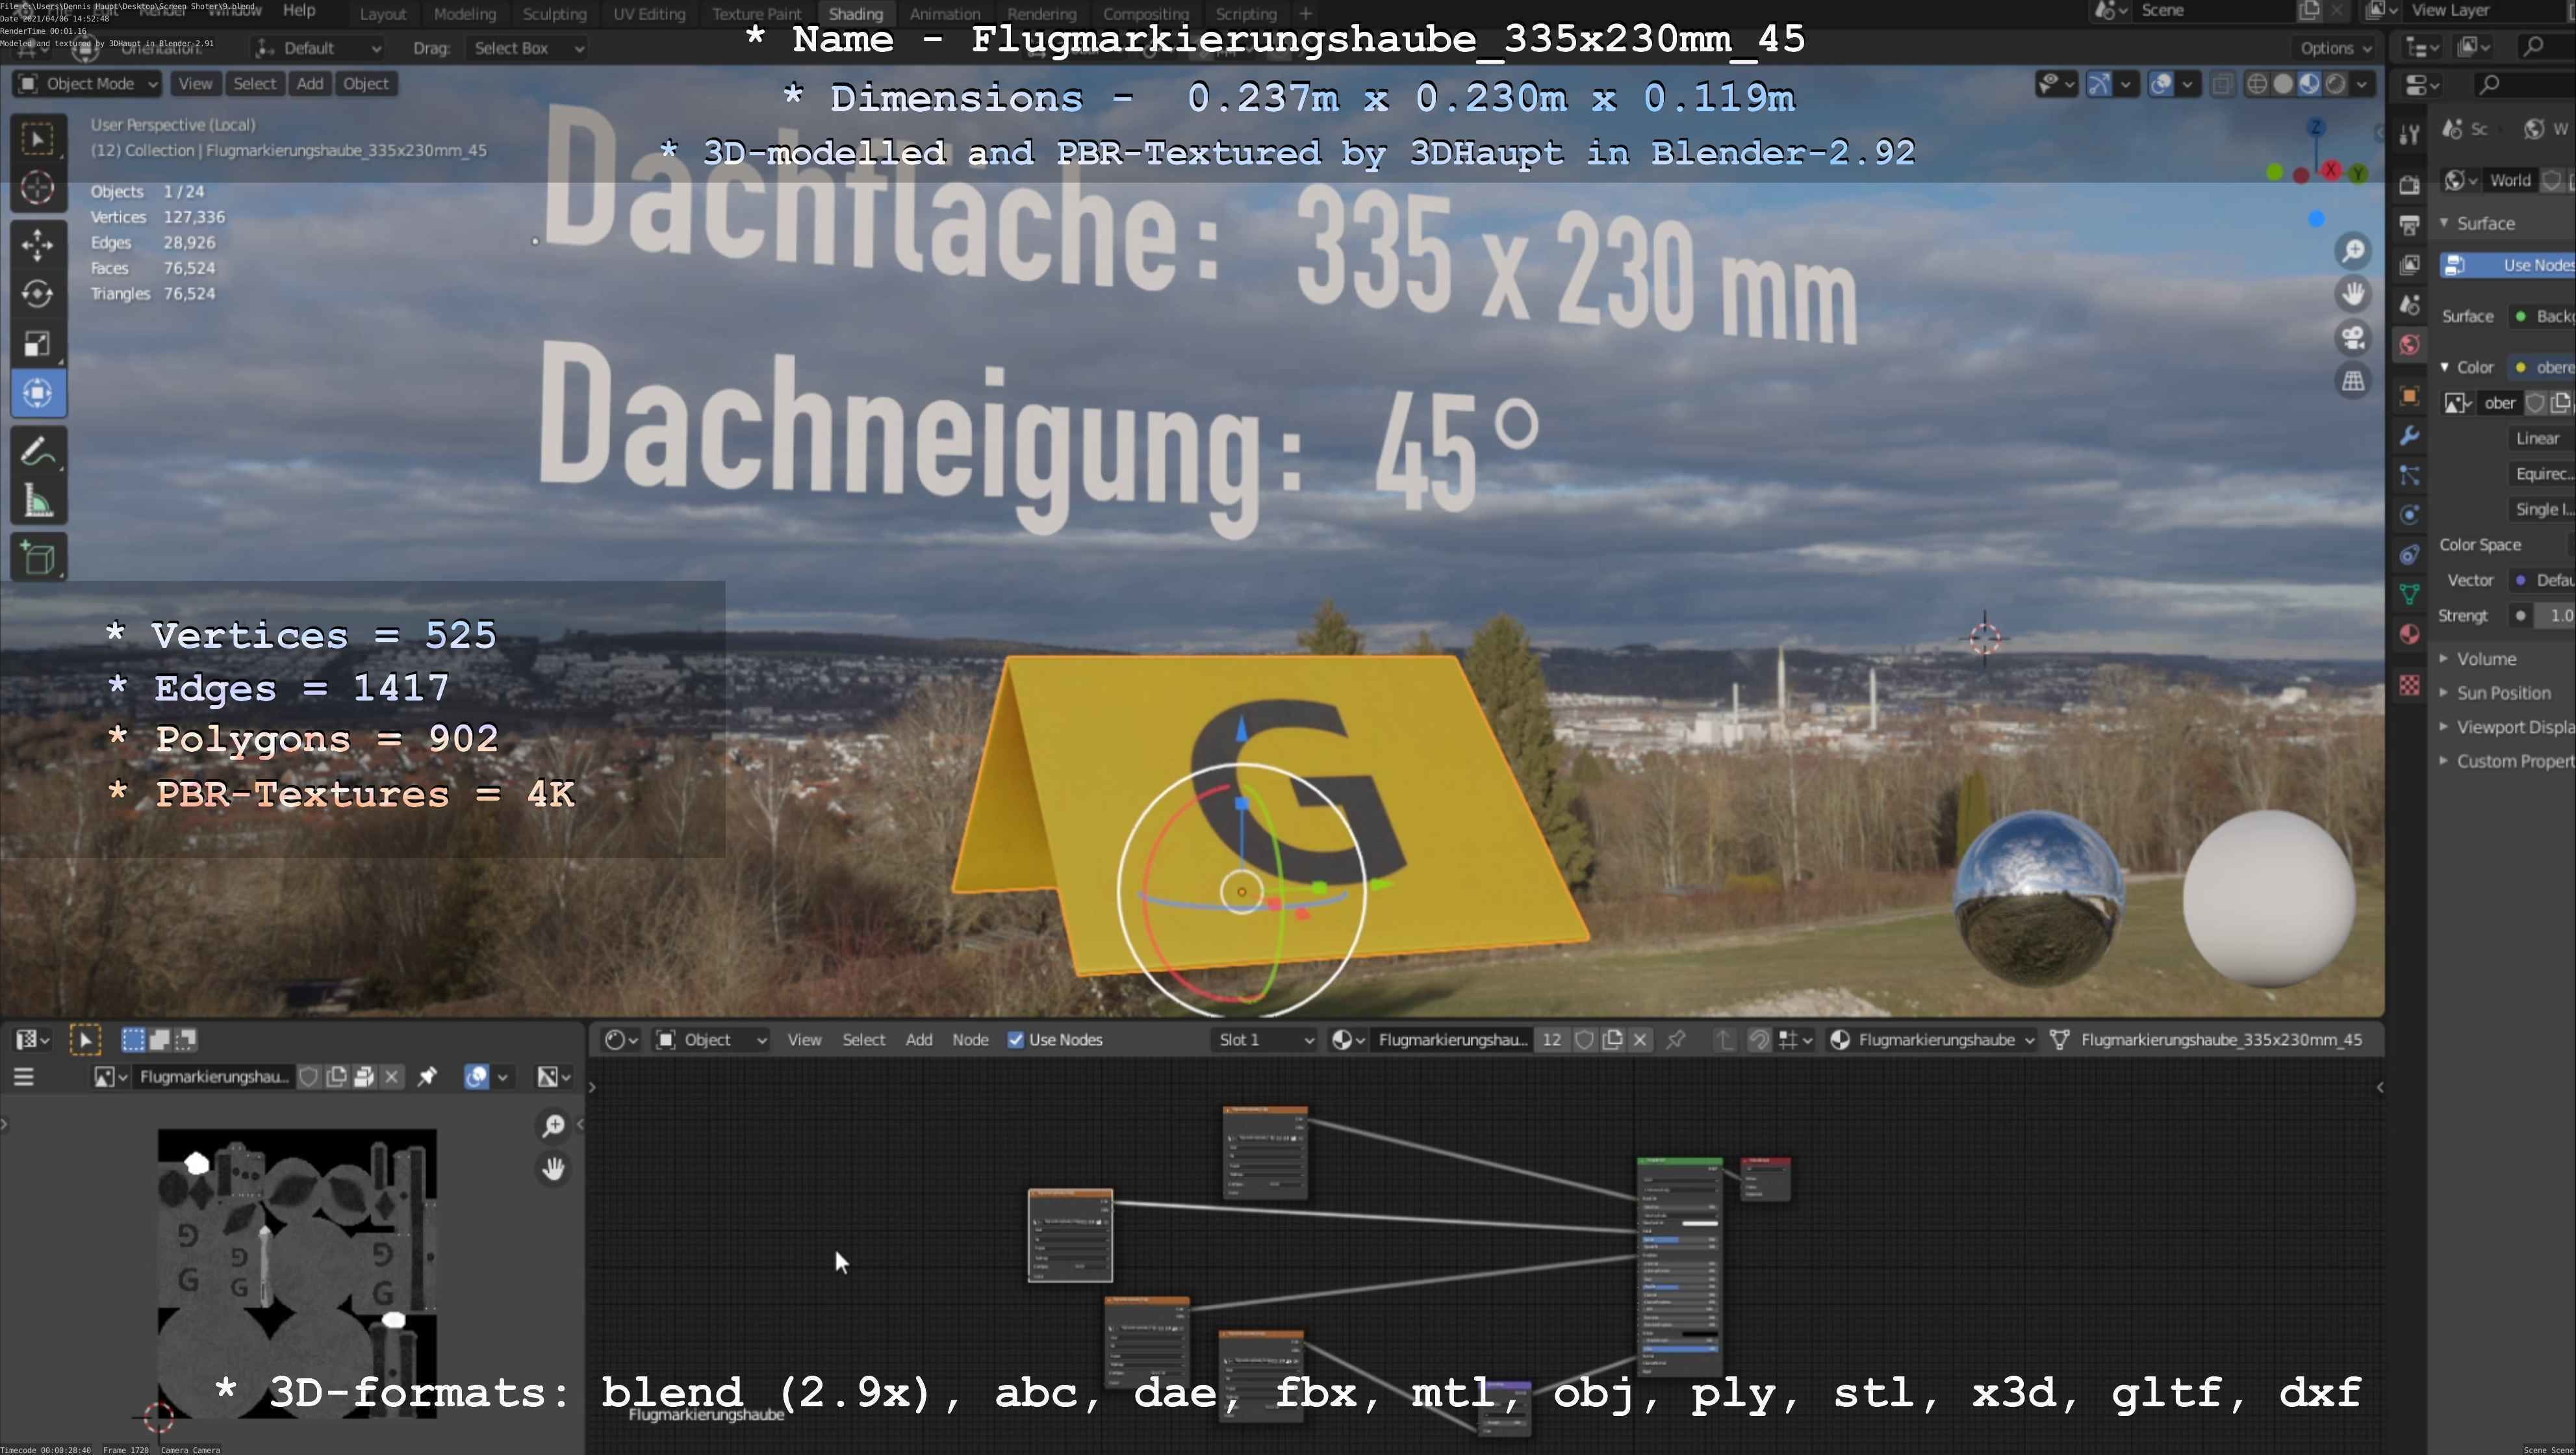
Task: Open the node editor Node menu
Action: tap(970, 1040)
